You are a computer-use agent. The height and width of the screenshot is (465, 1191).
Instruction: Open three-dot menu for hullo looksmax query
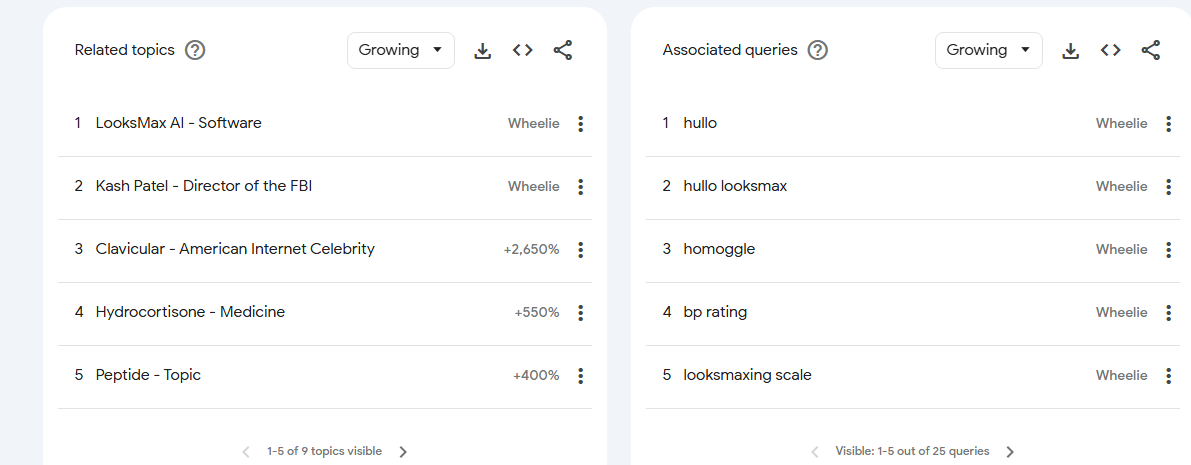coord(1168,187)
